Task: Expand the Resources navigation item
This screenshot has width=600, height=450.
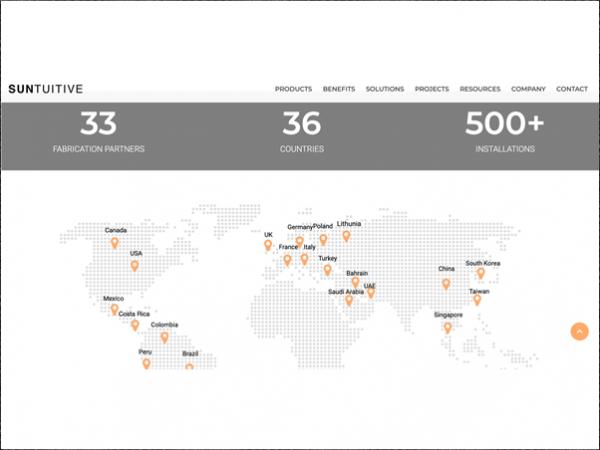Action: (480, 89)
